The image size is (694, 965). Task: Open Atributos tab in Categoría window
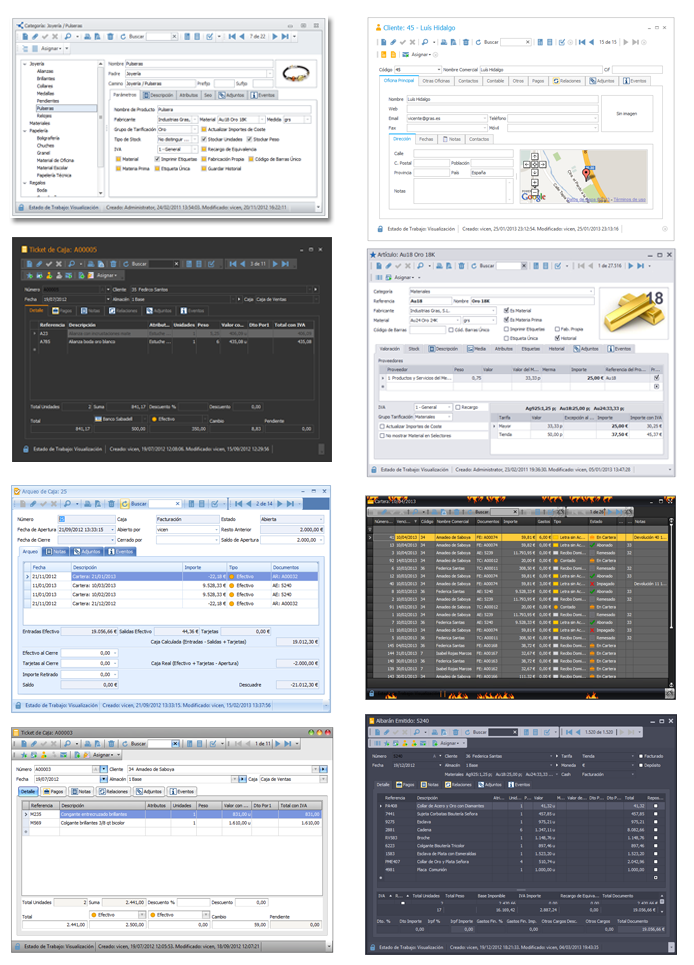pos(188,95)
